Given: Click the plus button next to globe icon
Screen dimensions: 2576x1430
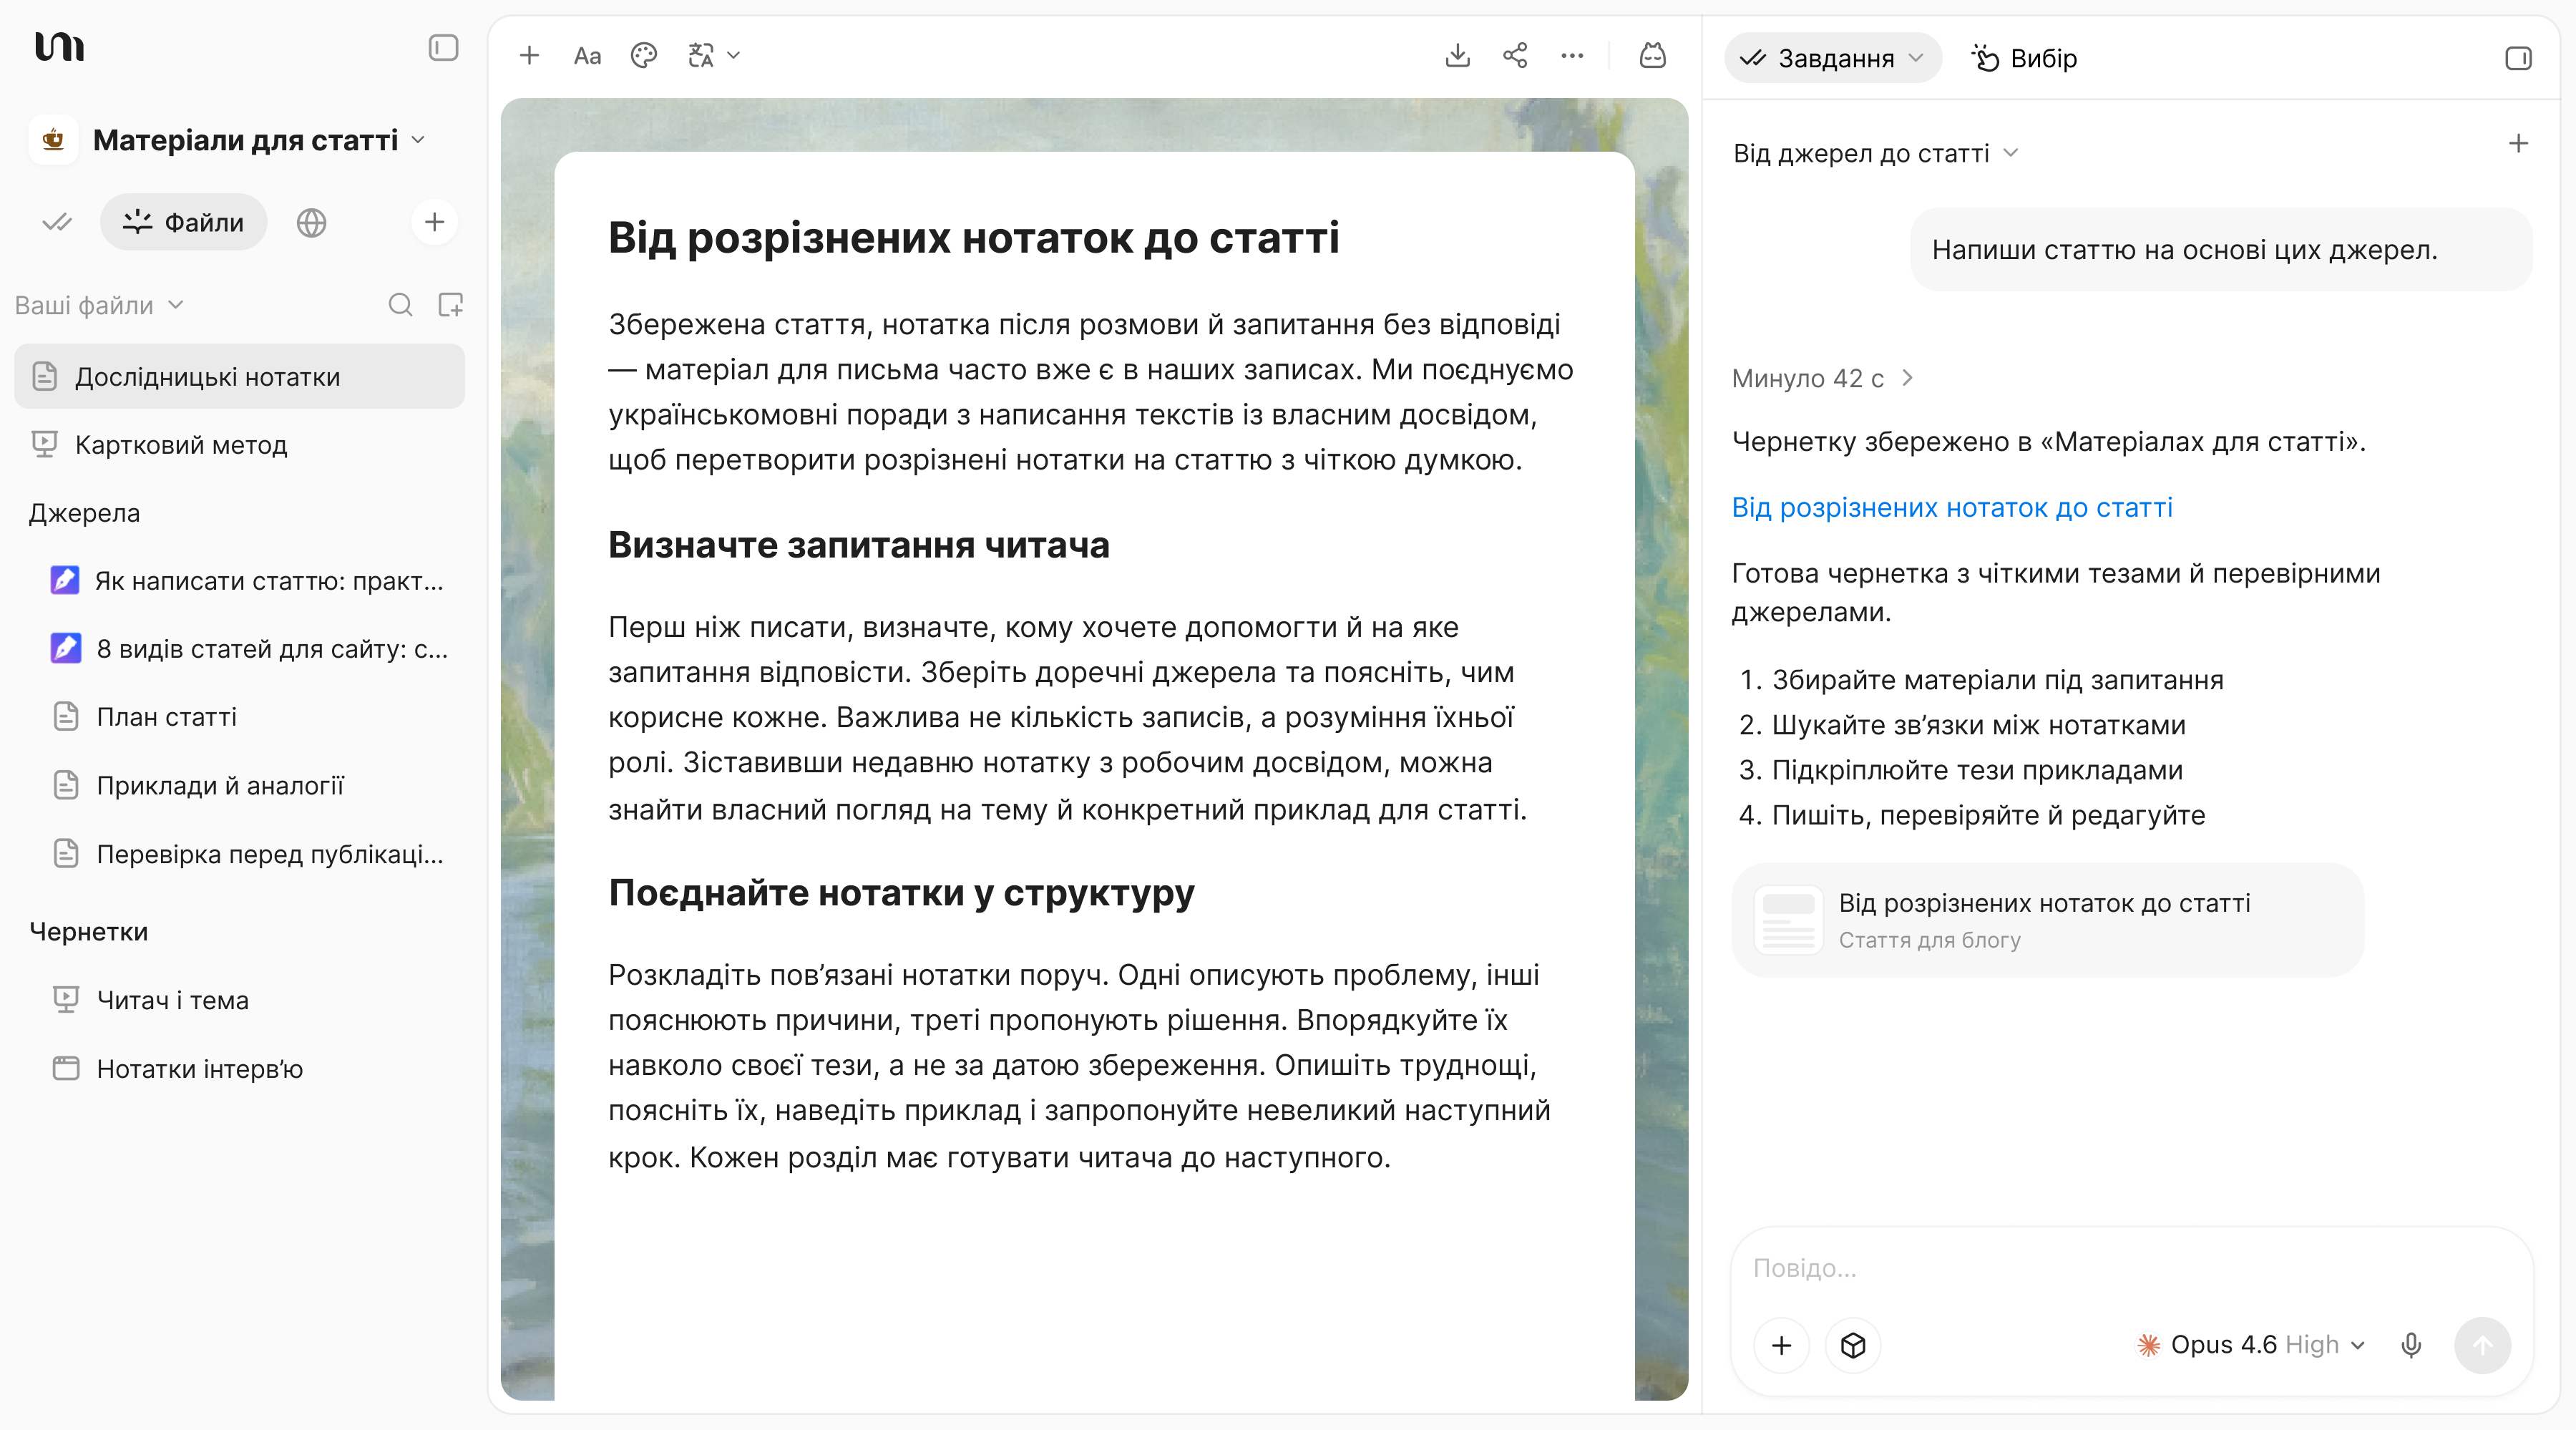Looking at the screenshot, I should click(x=434, y=222).
